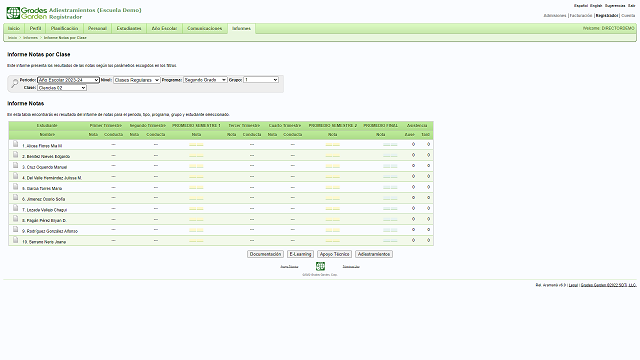The image size is (640, 360).
Task: Click the Estudiante column header
Action: click(x=47, y=125)
